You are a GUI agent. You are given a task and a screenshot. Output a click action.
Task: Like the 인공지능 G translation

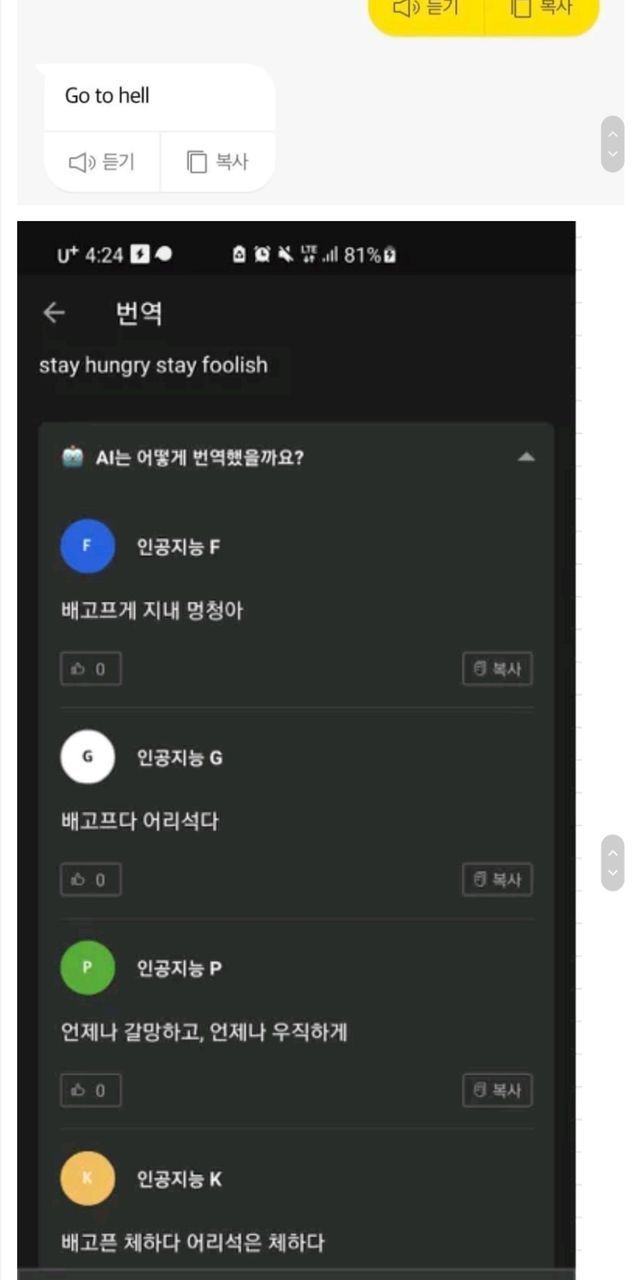point(91,880)
